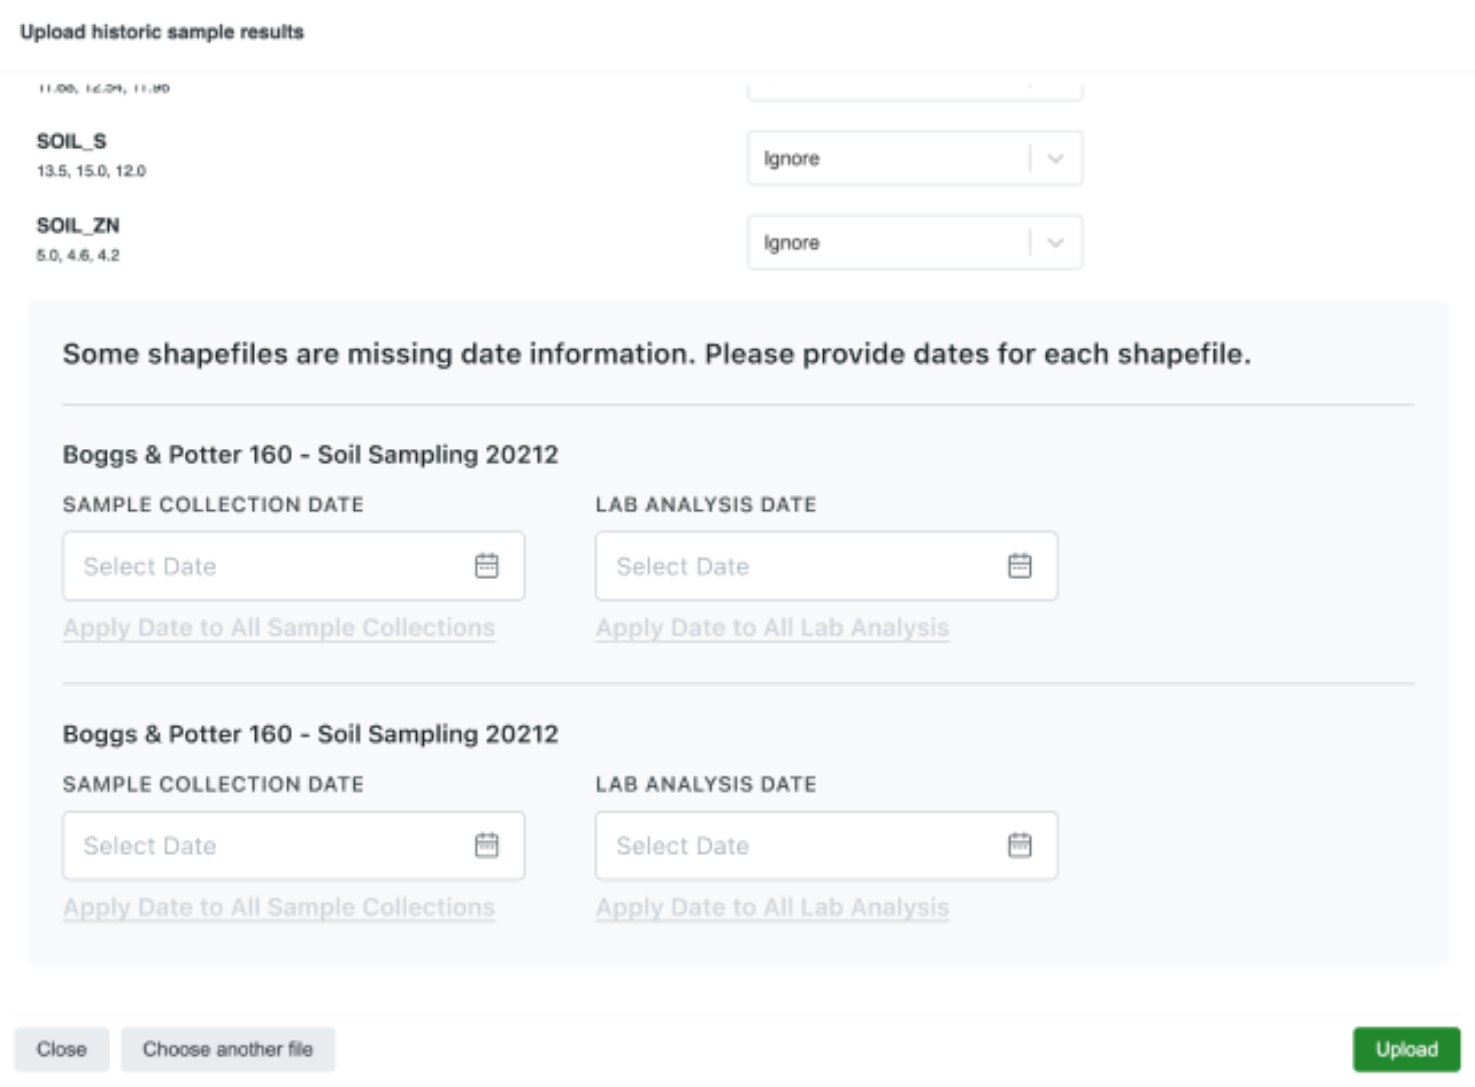Click second Apply Date to All Lab Analysis link

[772, 907]
